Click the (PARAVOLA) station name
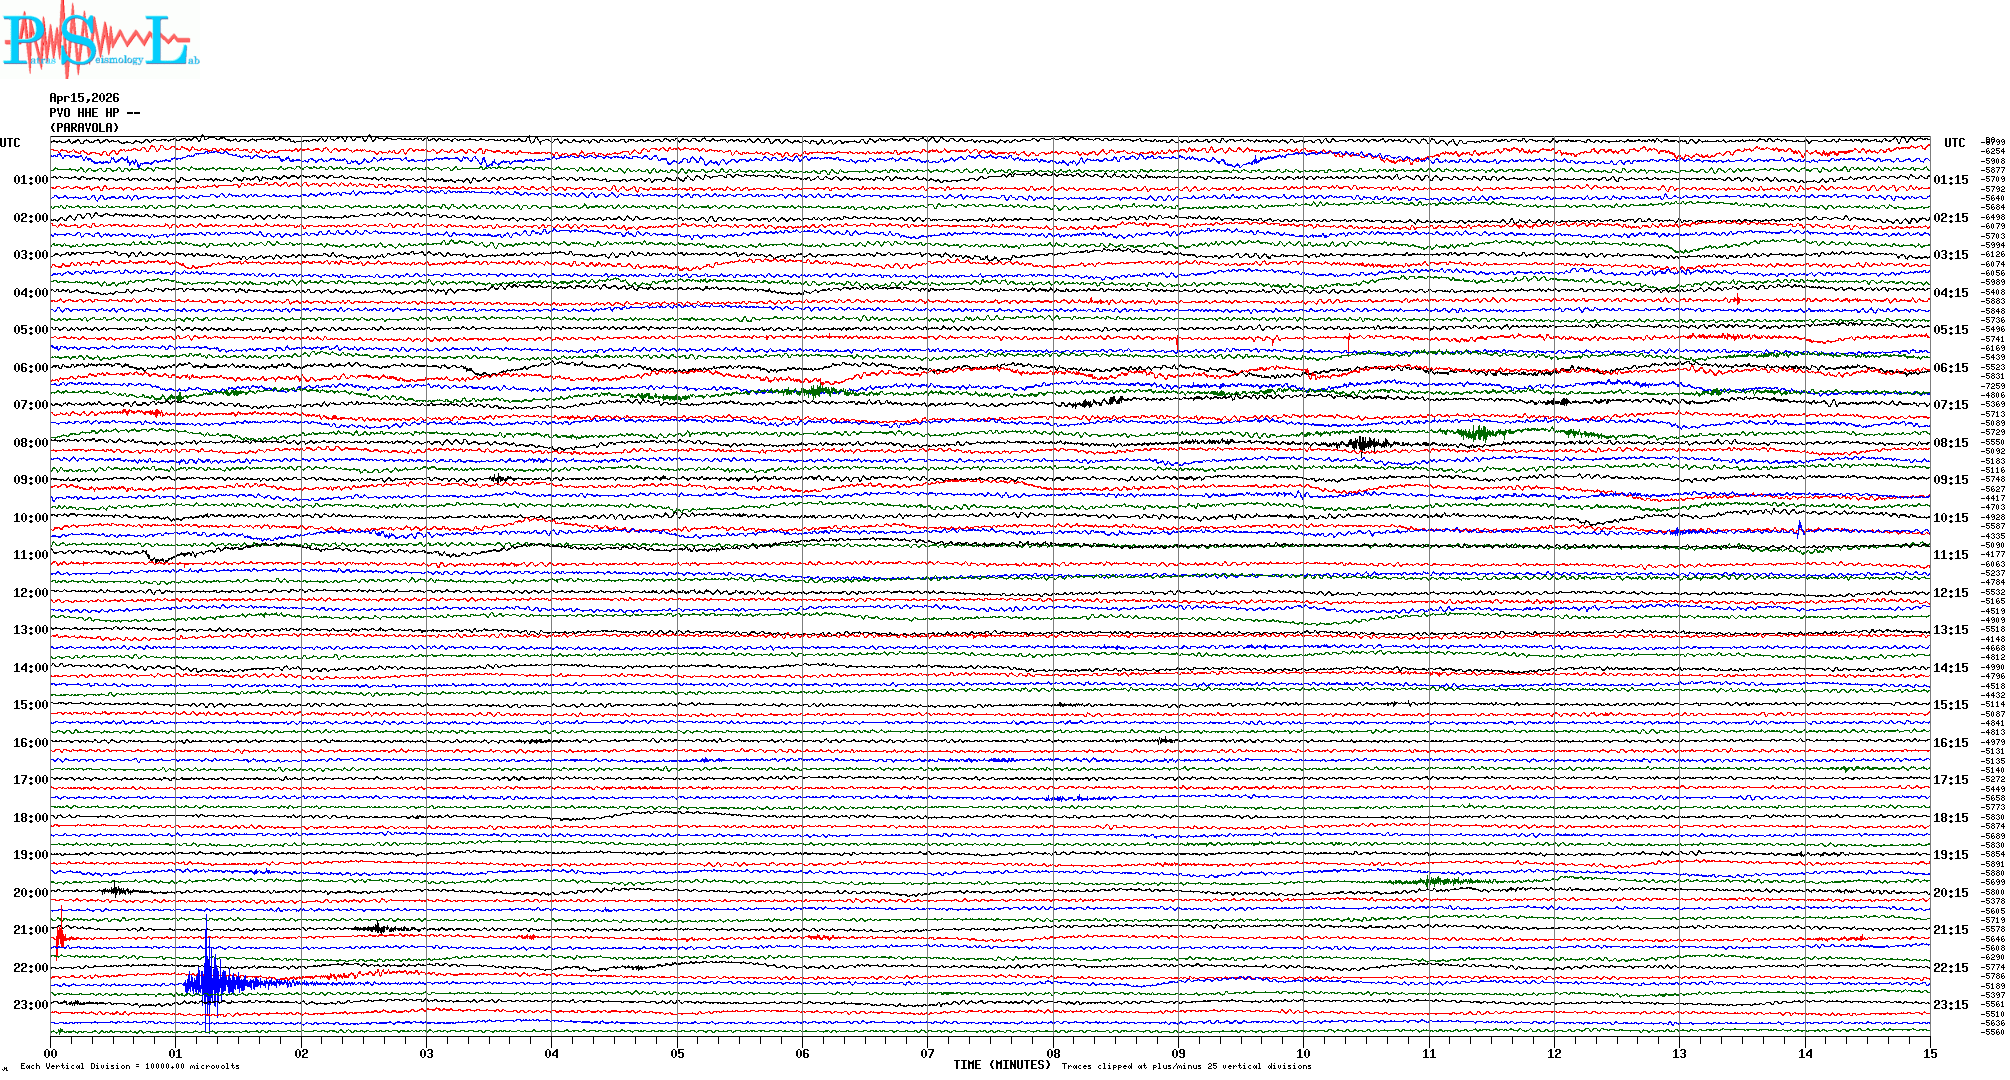The image size is (2010, 1080). point(84,128)
